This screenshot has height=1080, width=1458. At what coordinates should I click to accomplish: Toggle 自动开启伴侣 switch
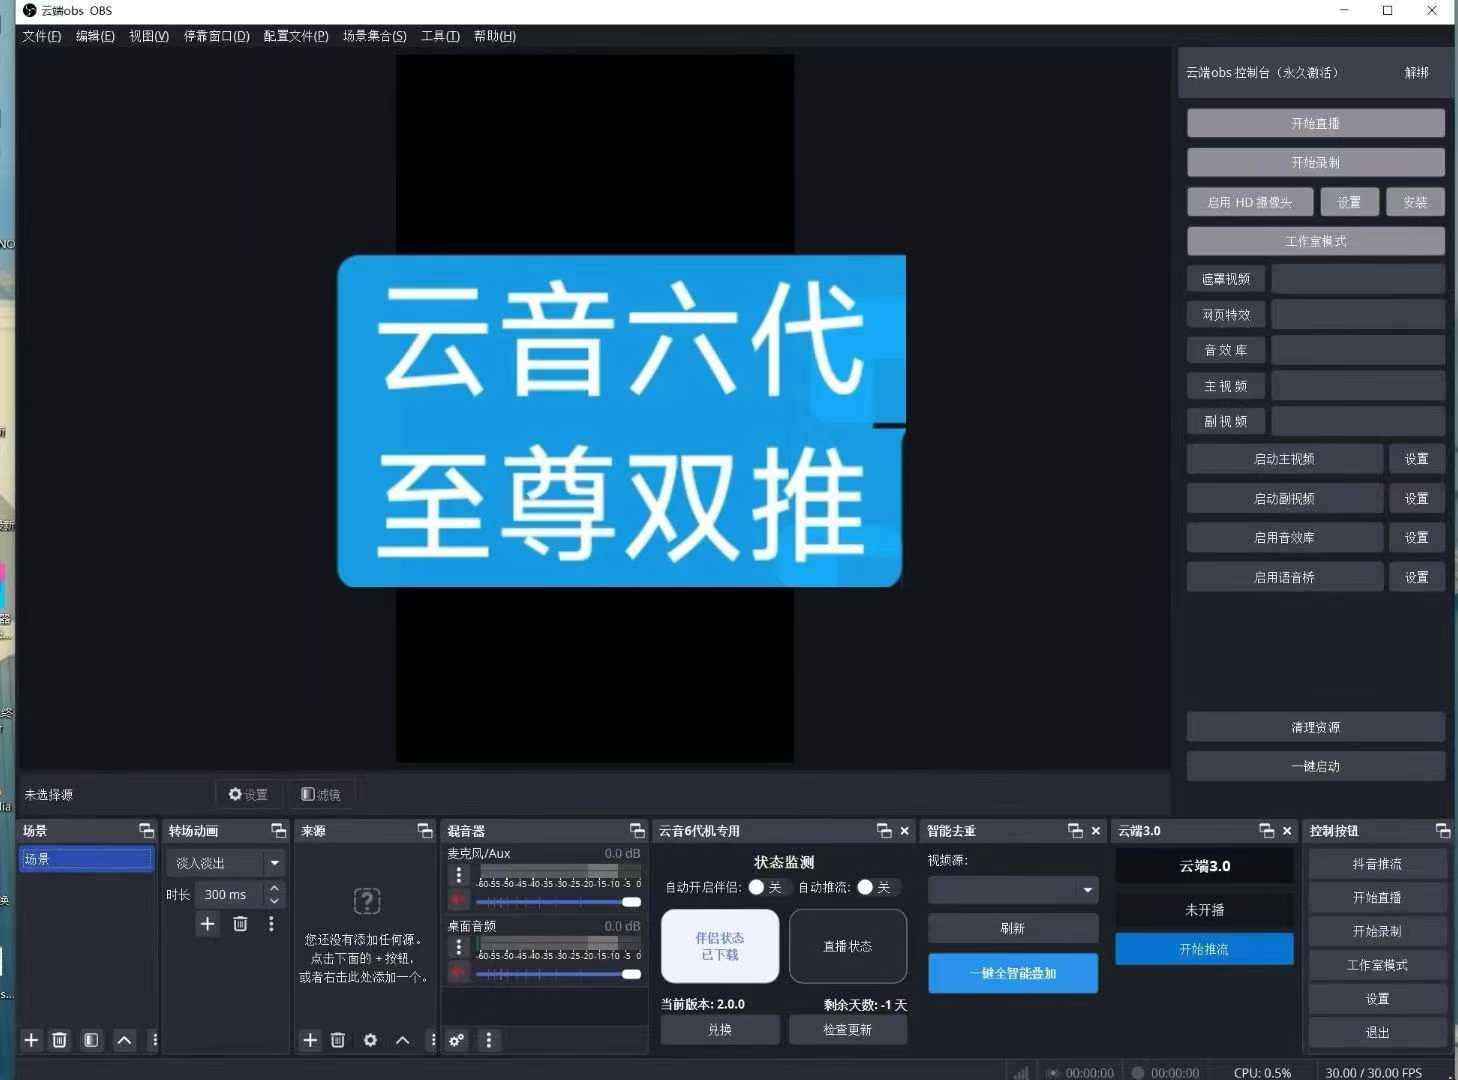[766, 887]
